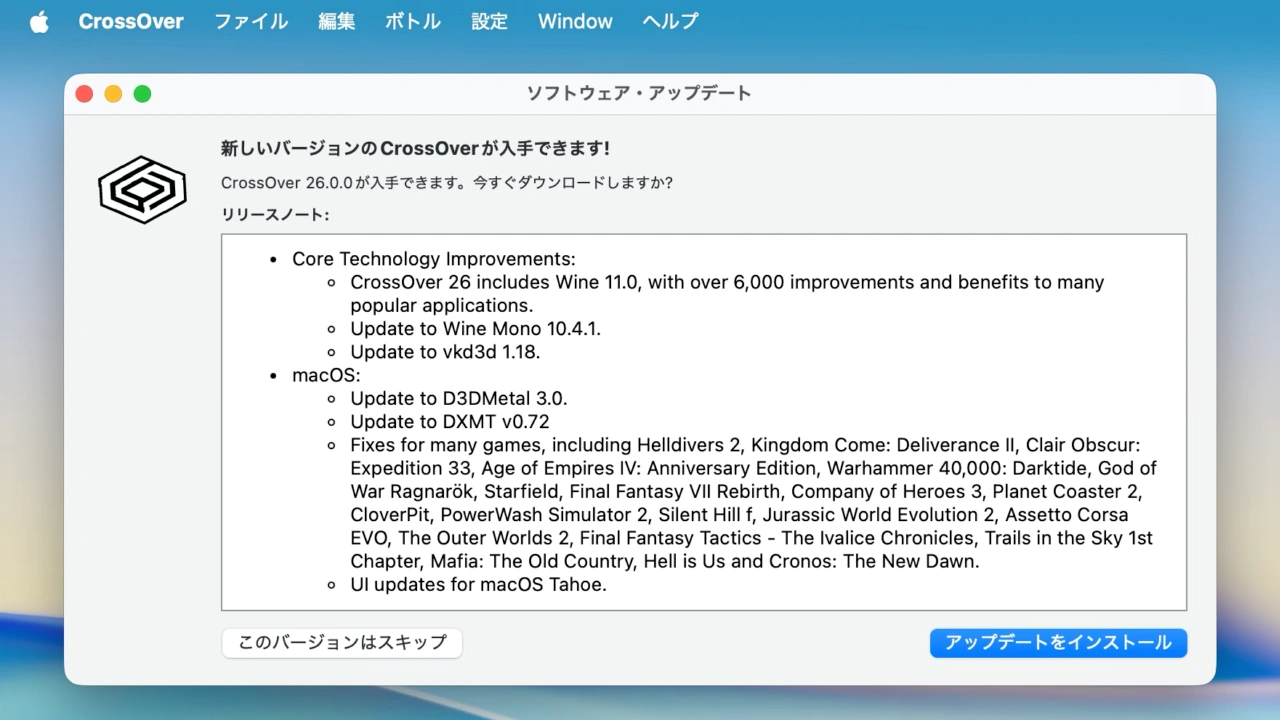Maximize the window with the green button
This screenshot has width=1280, height=720.
[x=142, y=93]
